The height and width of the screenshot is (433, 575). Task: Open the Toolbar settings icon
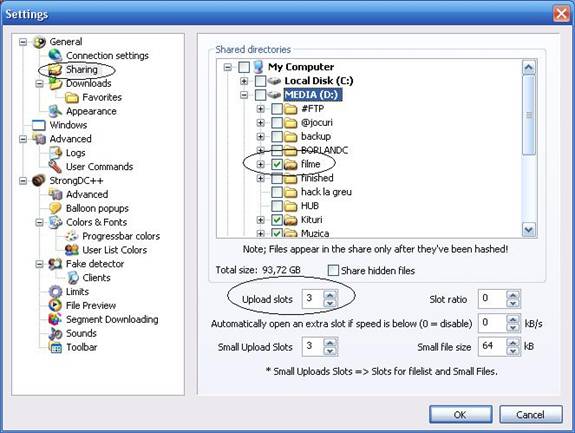[x=55, y=347]
